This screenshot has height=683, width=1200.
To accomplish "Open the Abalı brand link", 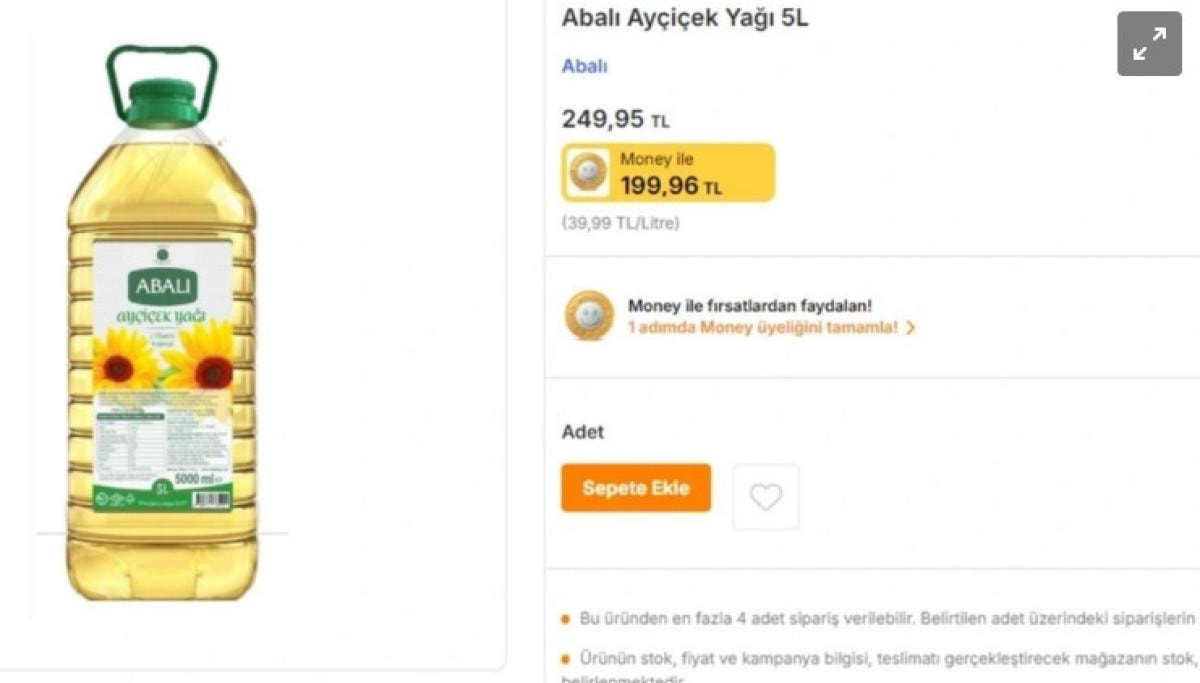I will point(584,66).
